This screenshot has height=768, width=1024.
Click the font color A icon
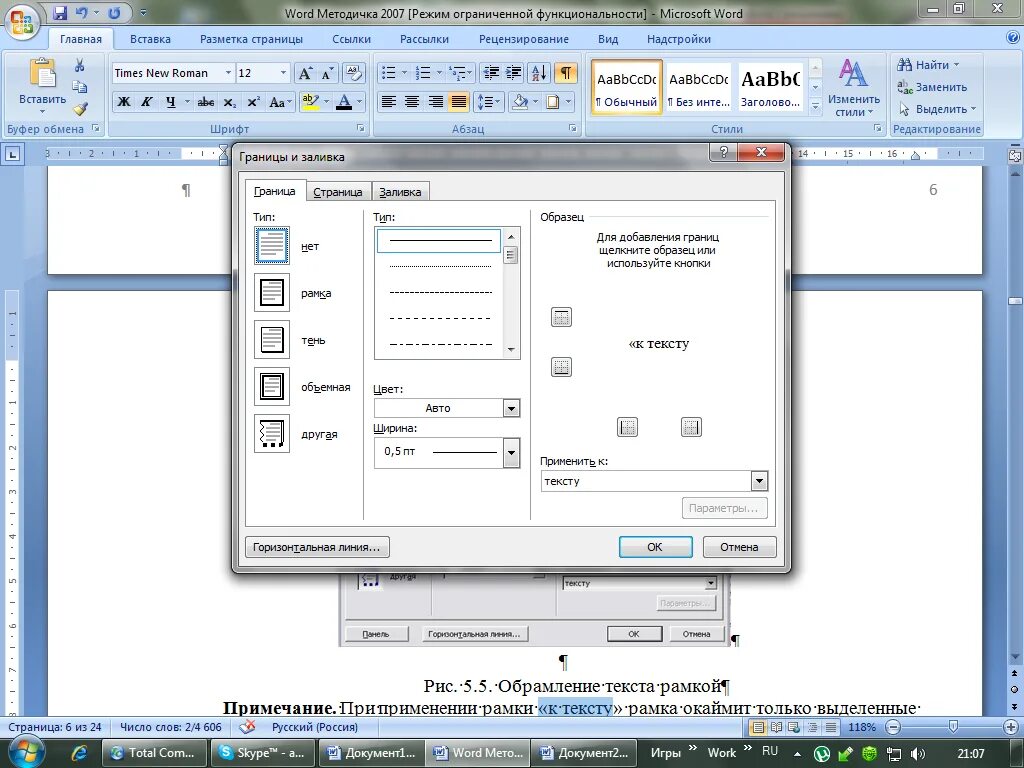tap(344, 102)
